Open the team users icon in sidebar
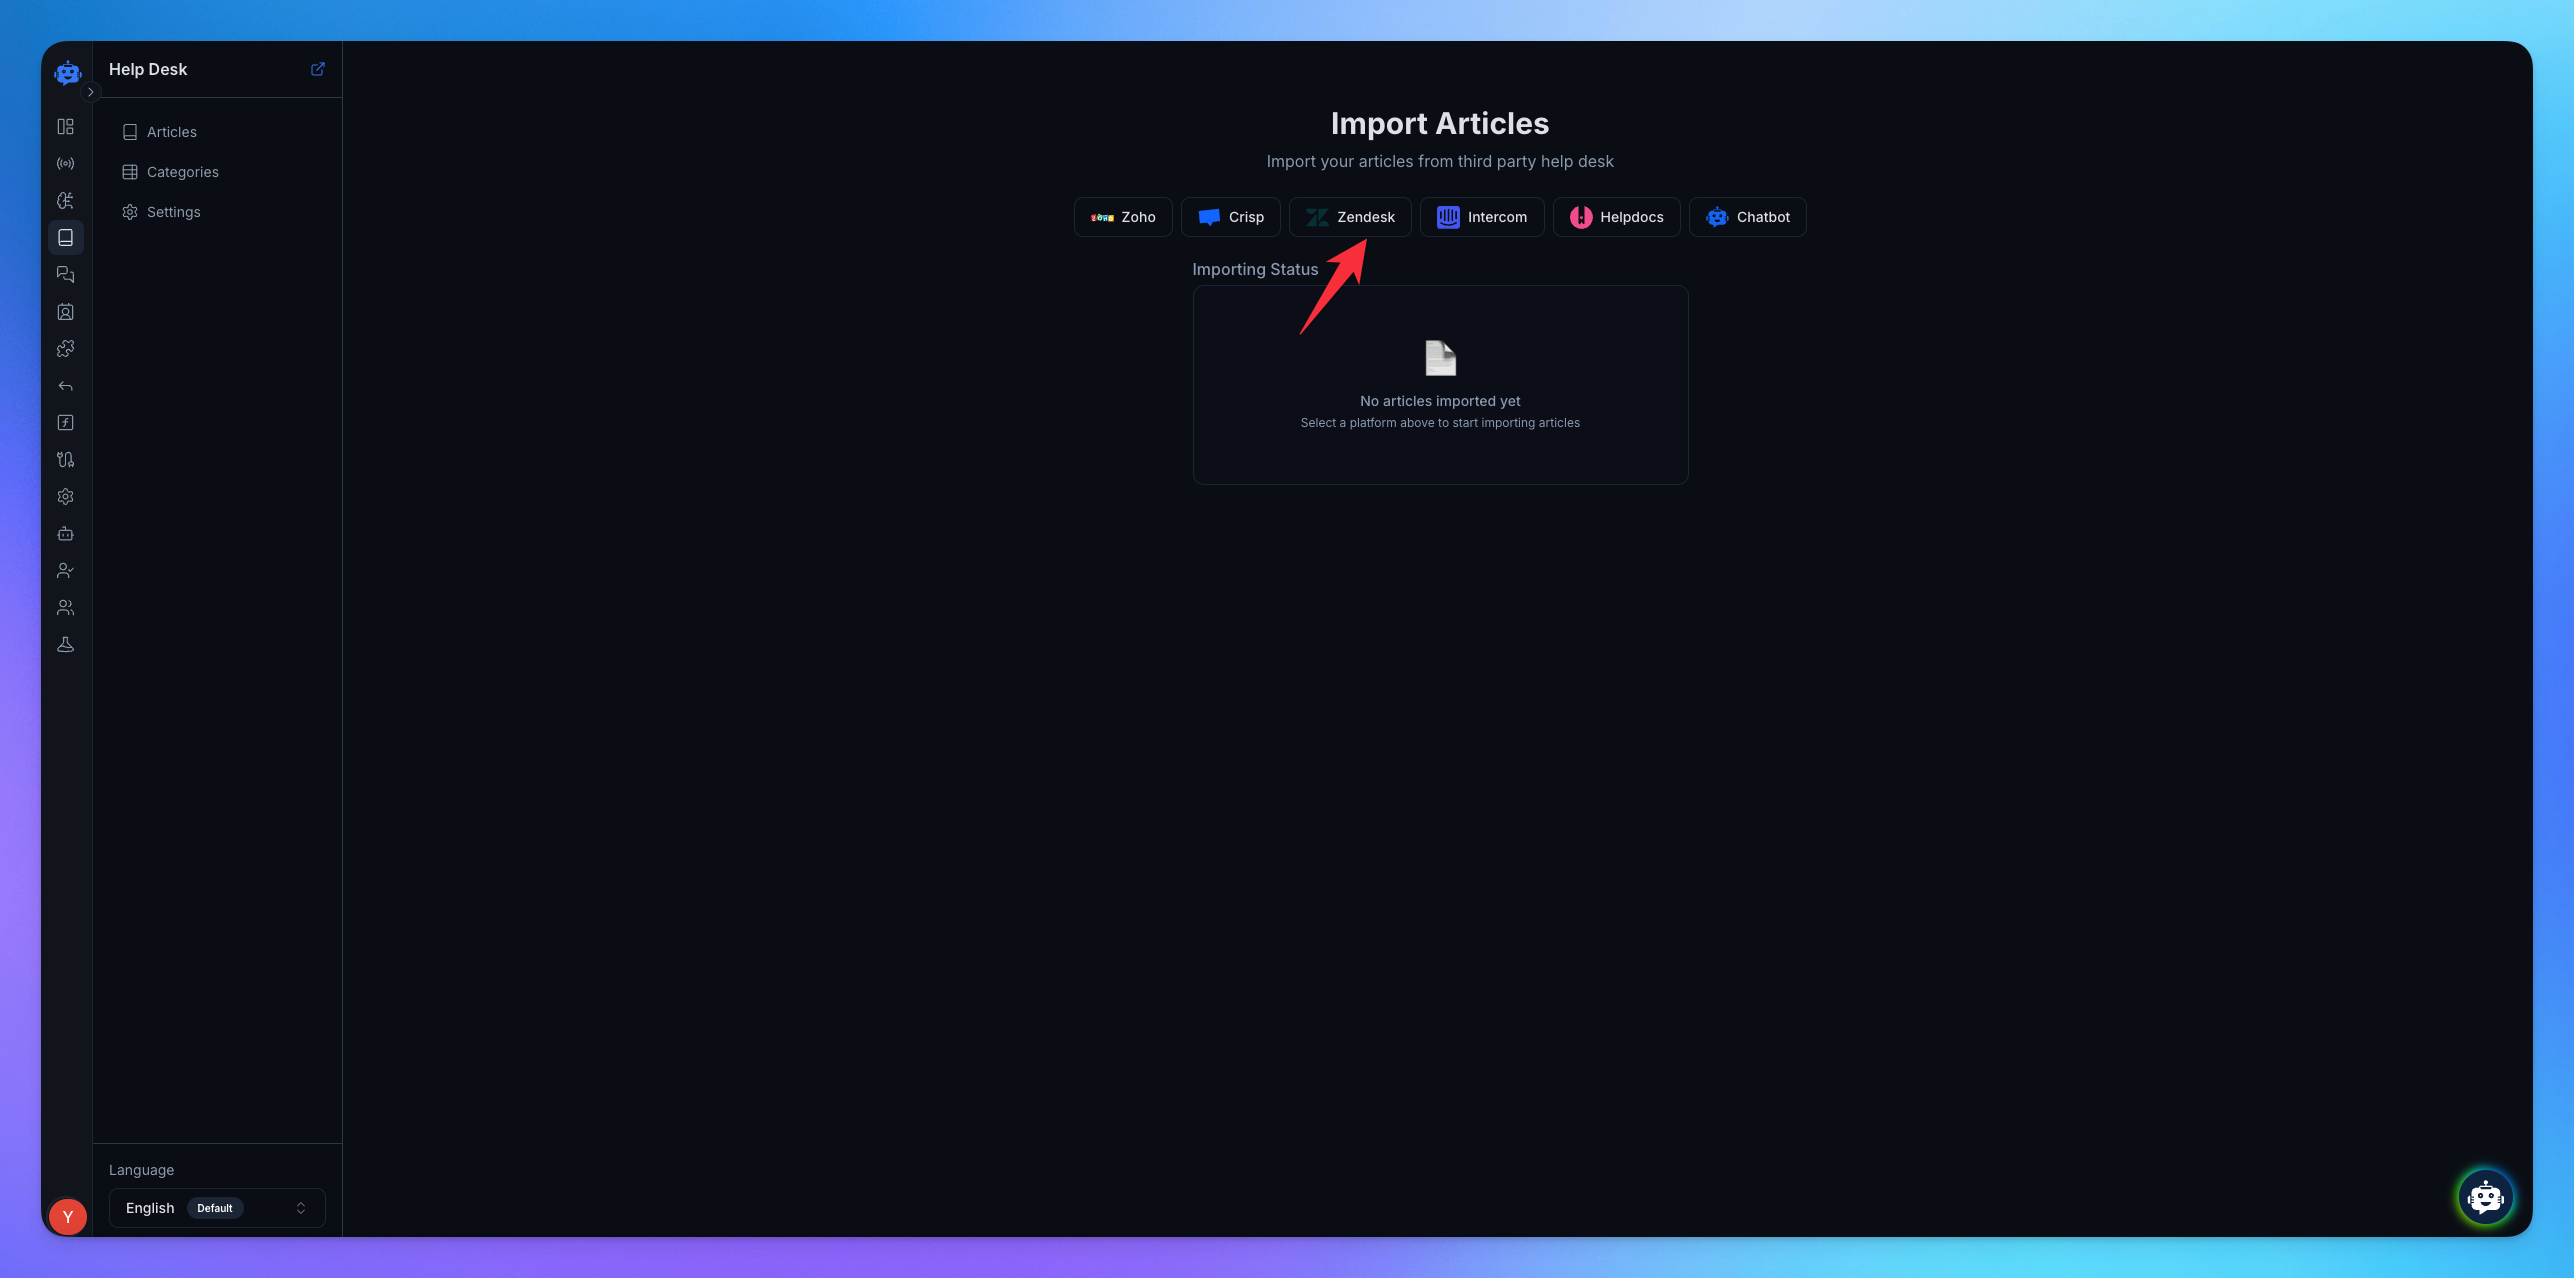Viewport: 2574px width, 1278px height. (x=66, y=608)
